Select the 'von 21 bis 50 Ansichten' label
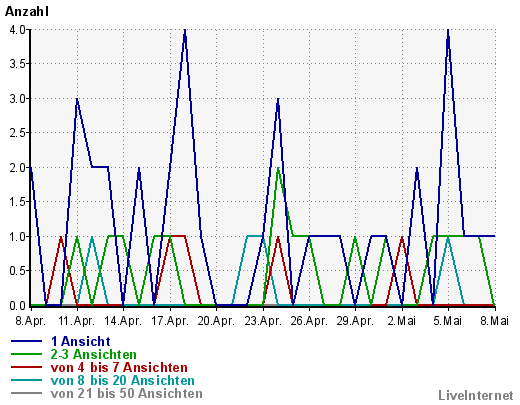This screenshot has height=405, width=520. pyautogui.click(x=127, y=393)
